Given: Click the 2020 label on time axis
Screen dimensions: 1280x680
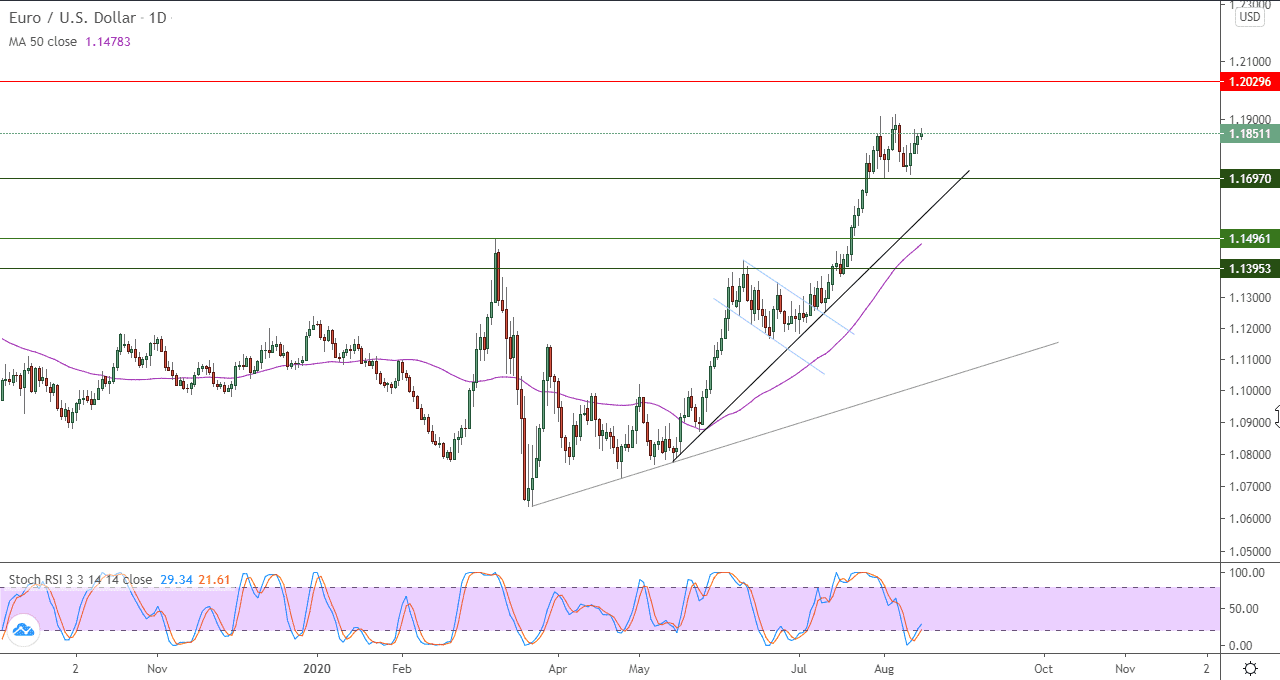Looking at the screenshot, I should 316,668.
